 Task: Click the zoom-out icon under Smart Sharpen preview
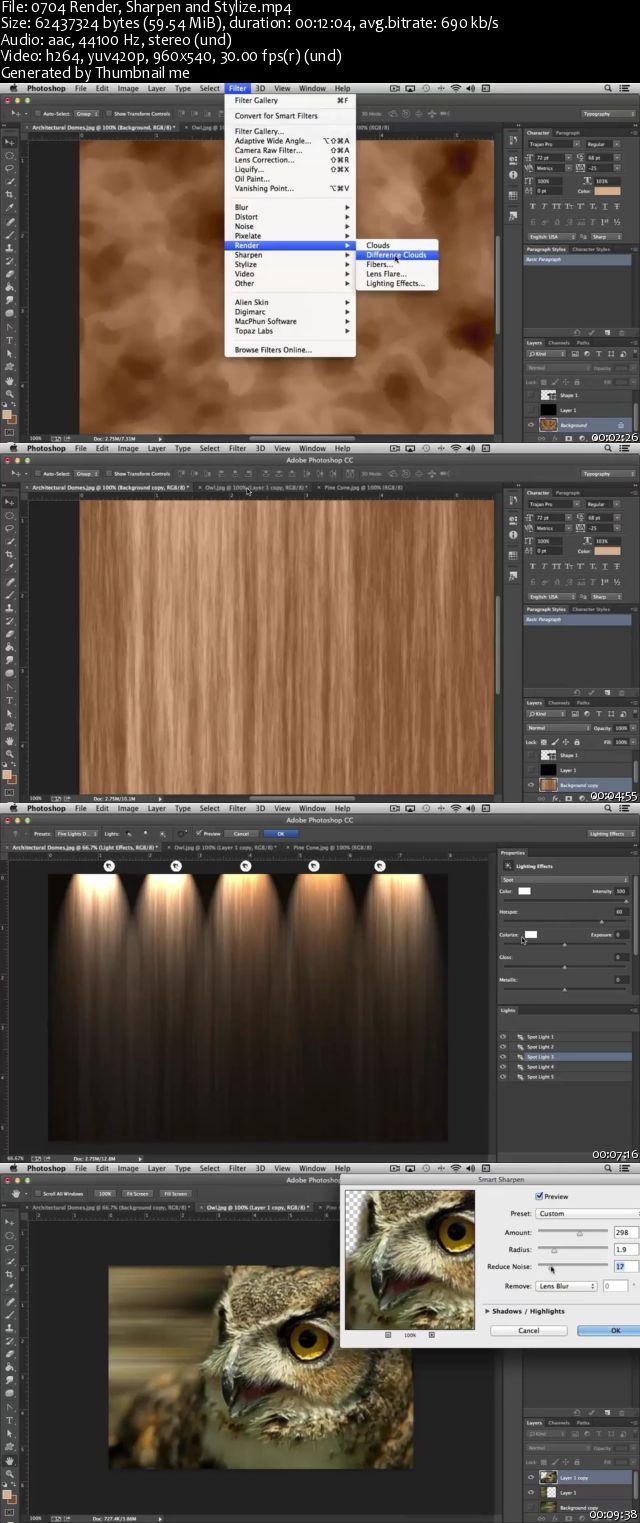tap(388, 1335)
